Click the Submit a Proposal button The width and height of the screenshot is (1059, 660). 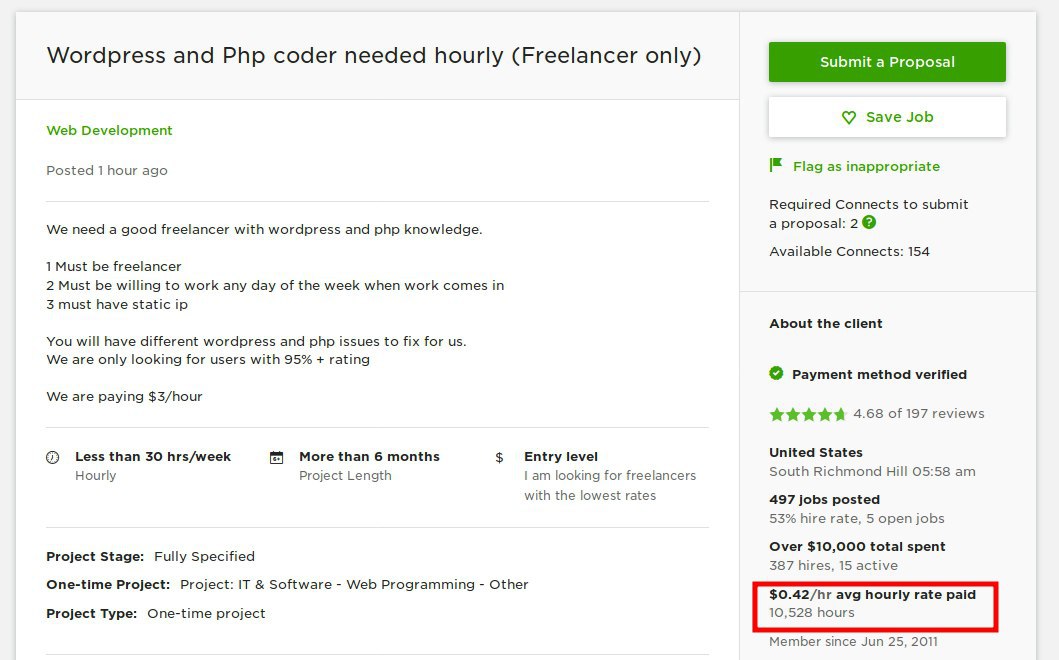pos(887,62)
